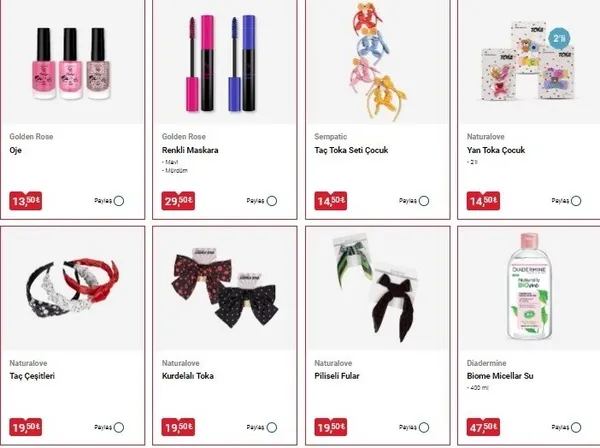The image size is (600, 448).
Task: Click the blue 2'li badge icon
Action: tap(559, 38)
